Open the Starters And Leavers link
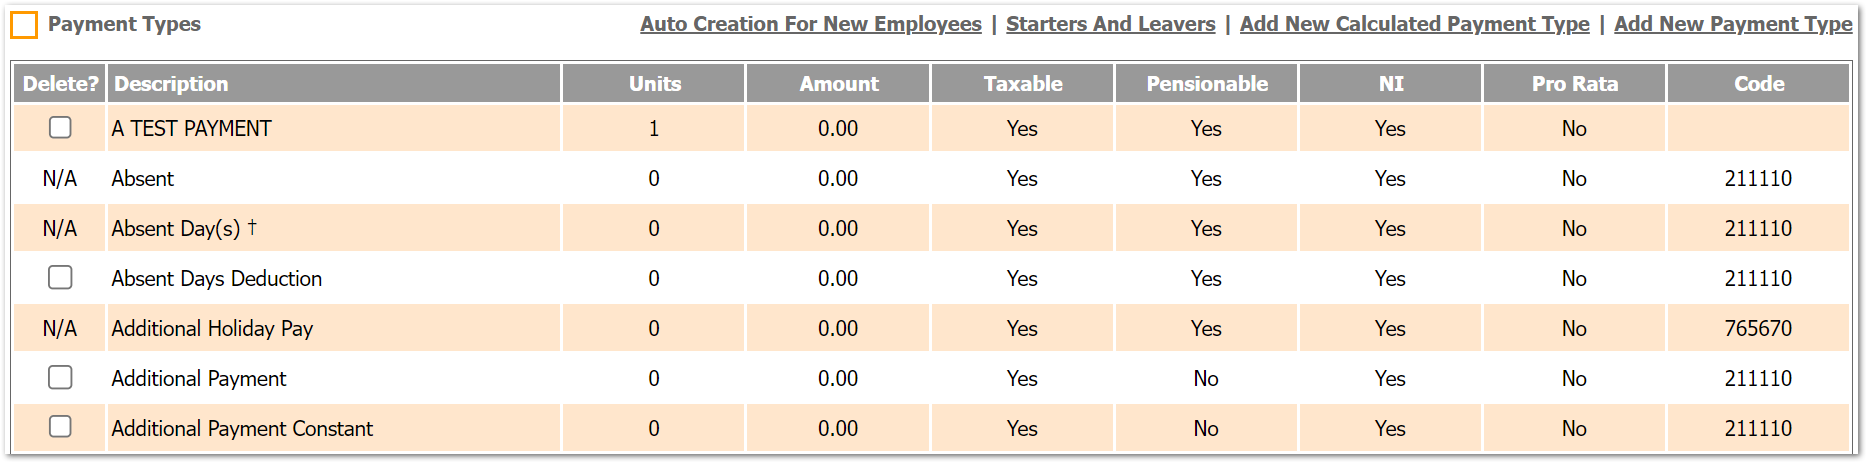 coord(1110,24)
